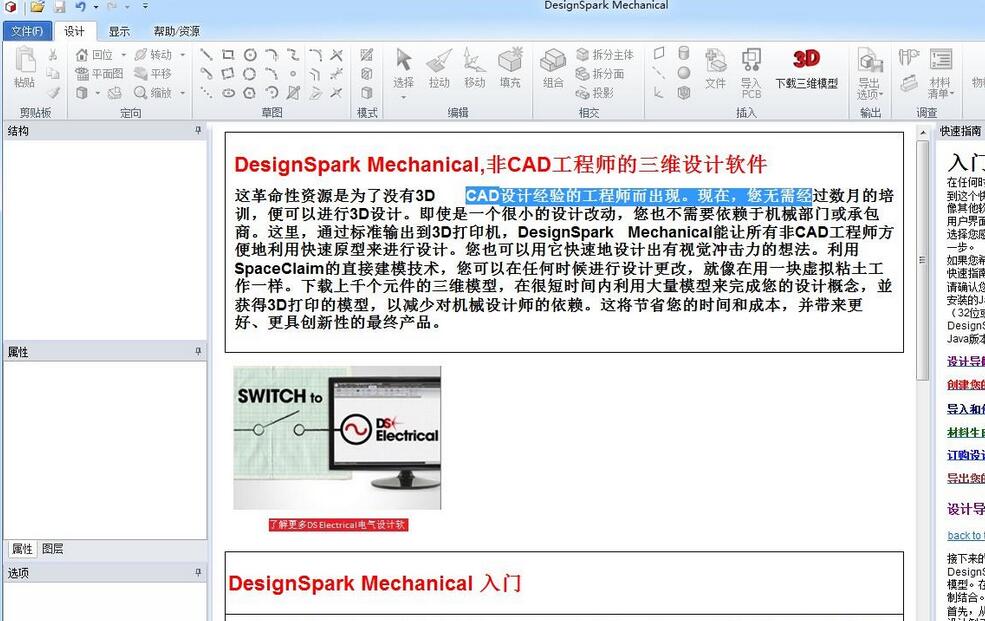Click the SWITCH to DS Electrical banner

click(x=337, y=438)
